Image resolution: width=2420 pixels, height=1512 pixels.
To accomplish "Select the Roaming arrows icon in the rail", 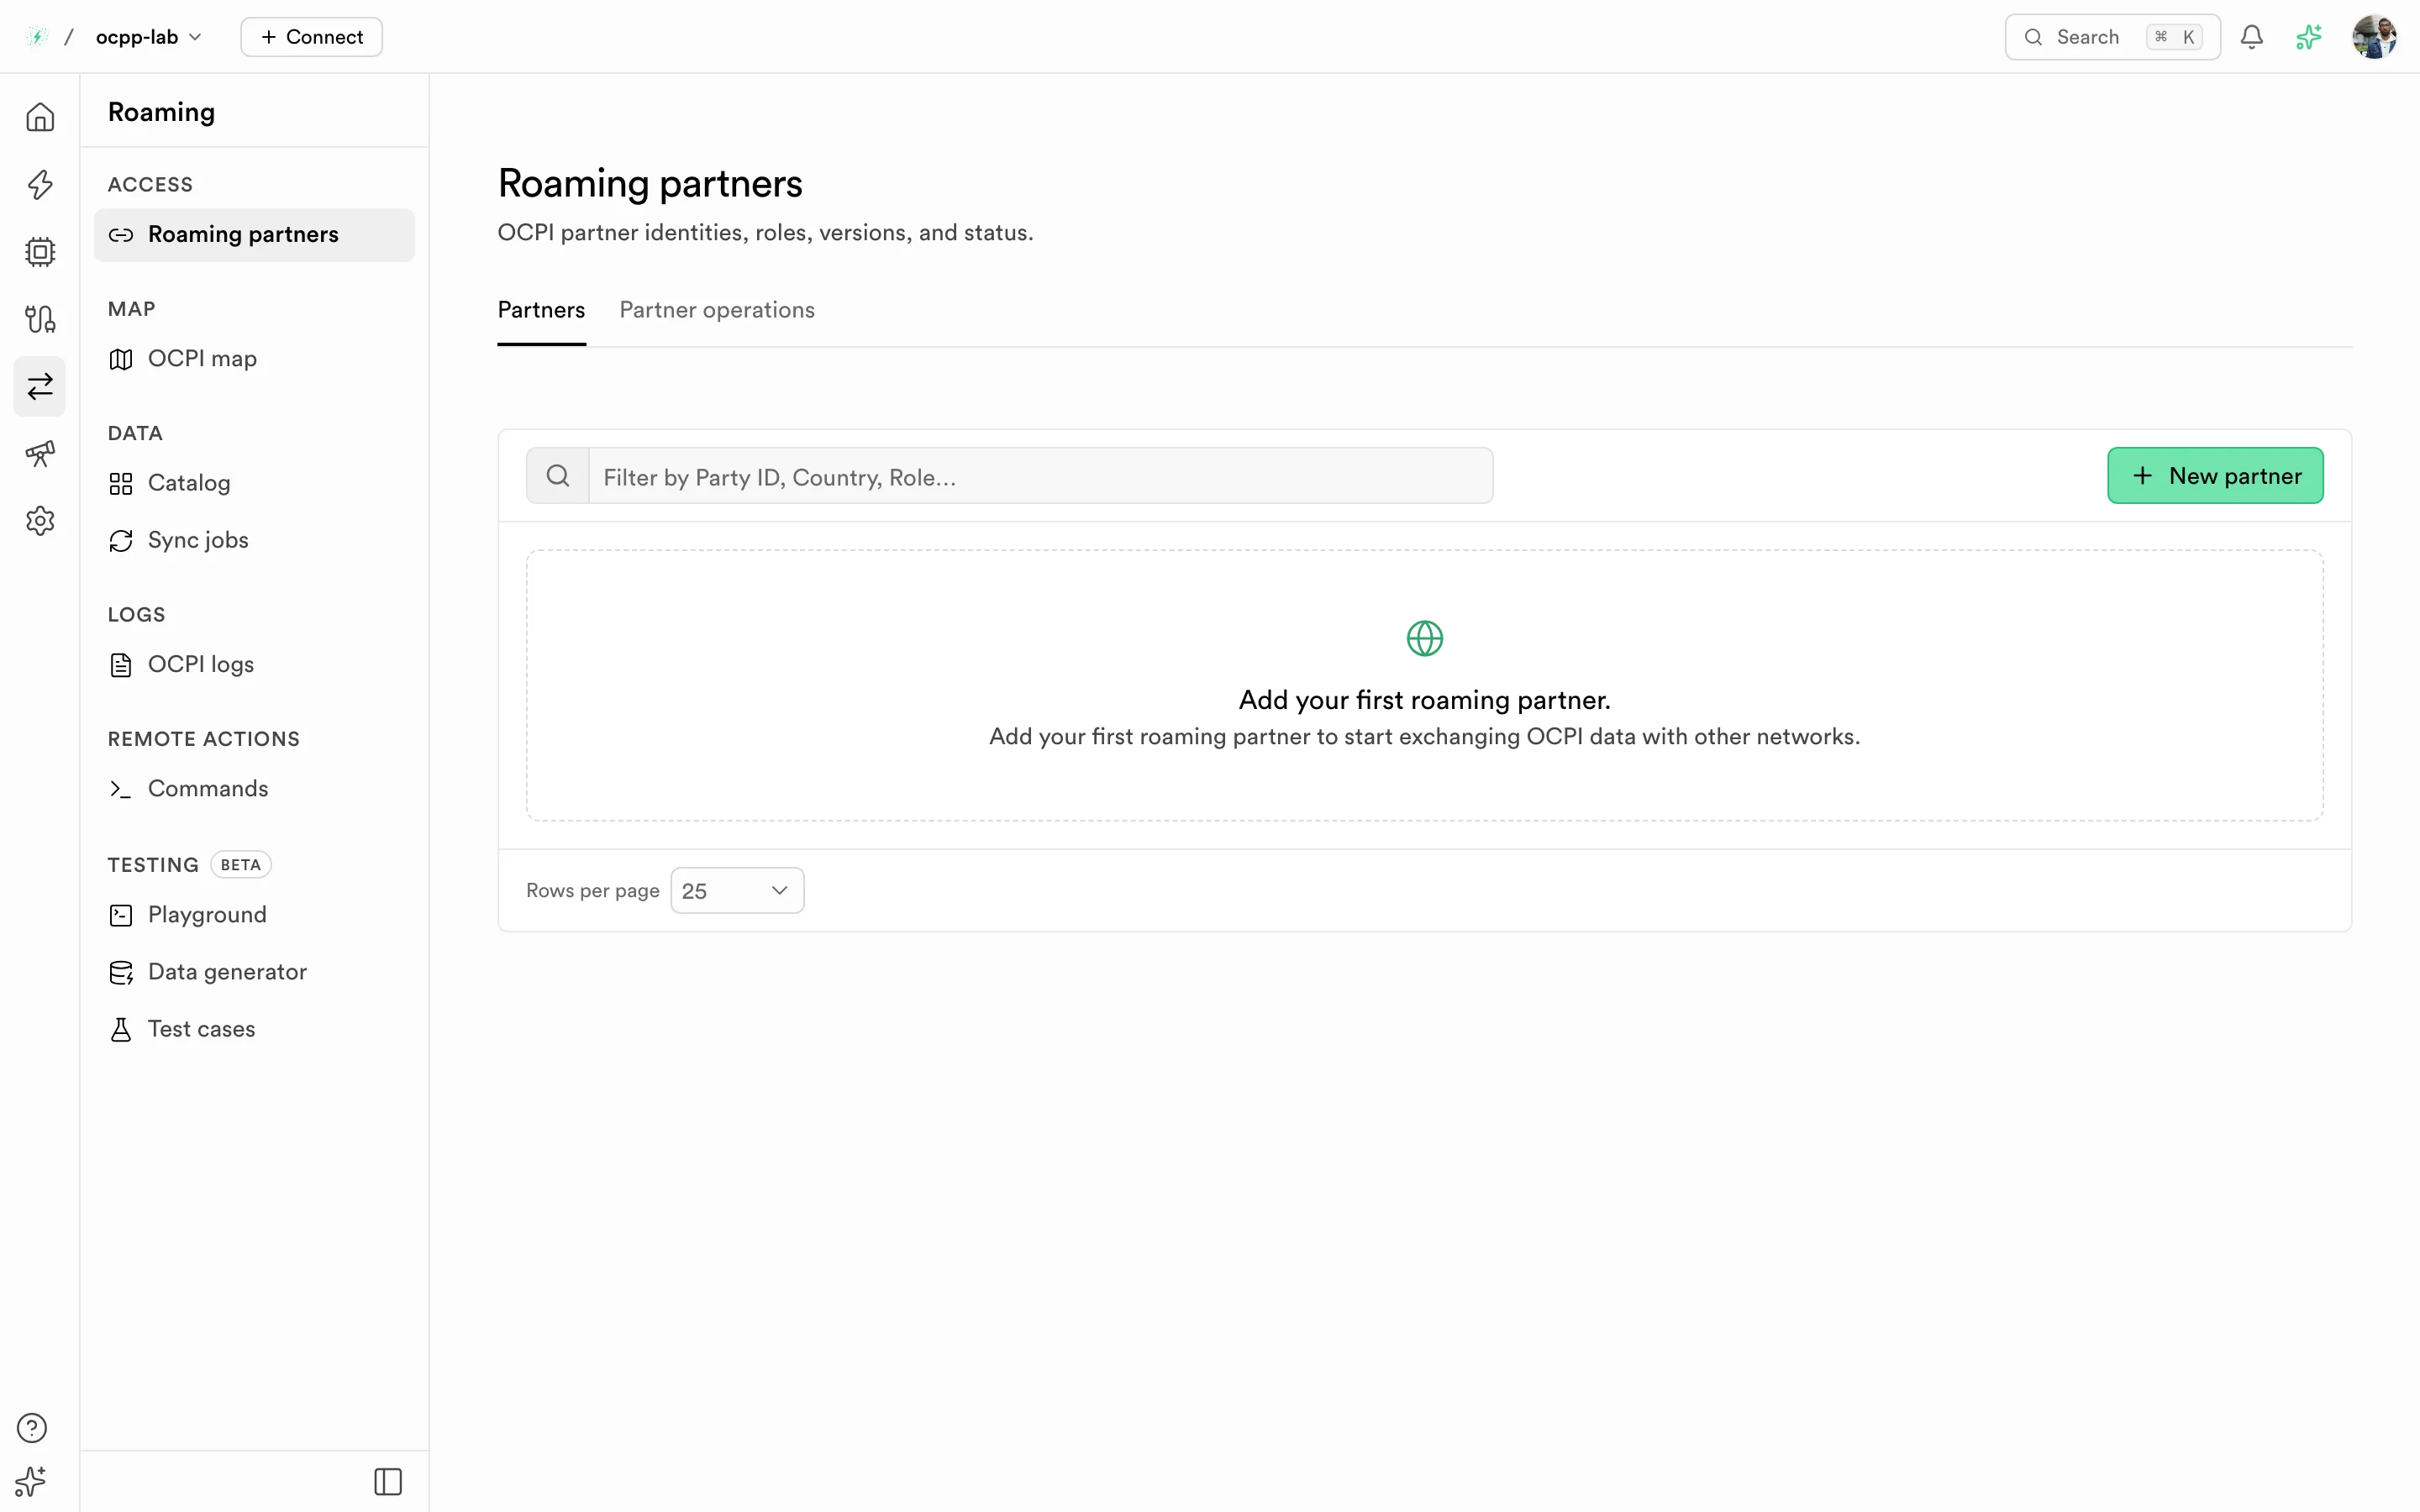I will click(40, 386).
